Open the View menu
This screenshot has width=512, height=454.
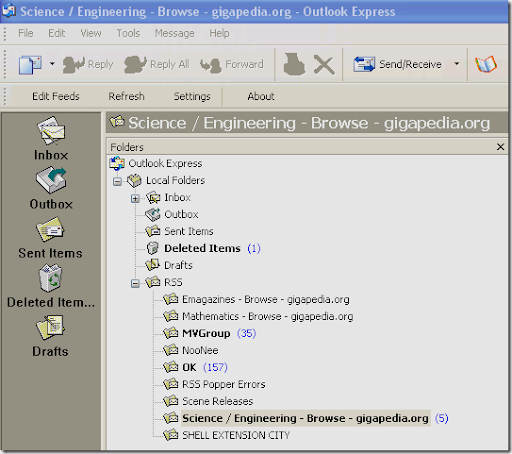click(91, 33)
